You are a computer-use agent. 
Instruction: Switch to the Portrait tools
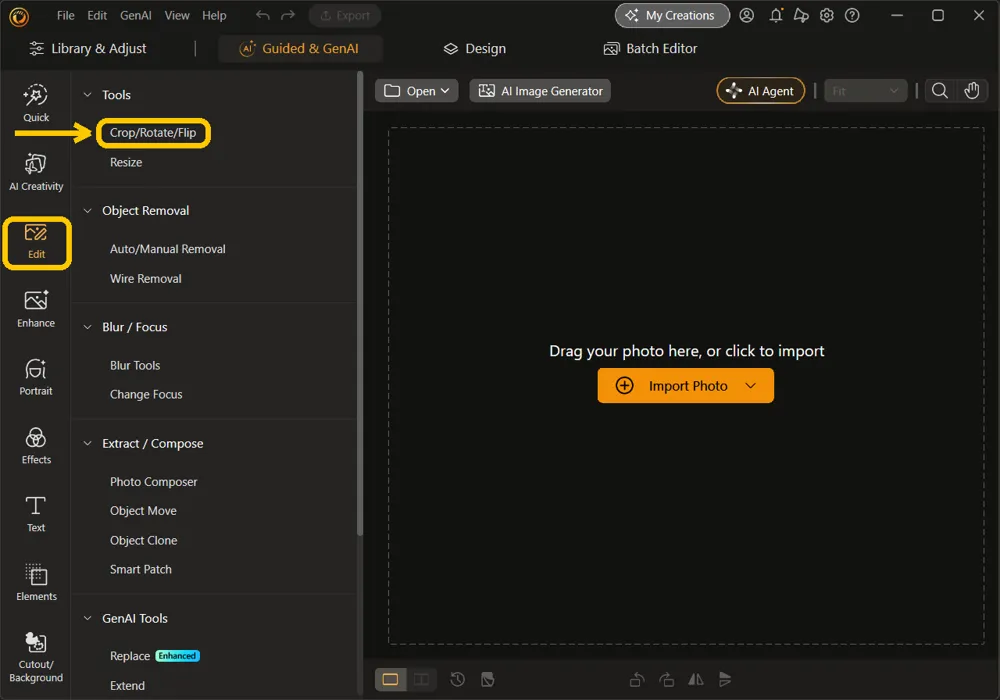[x=36, y=377]
